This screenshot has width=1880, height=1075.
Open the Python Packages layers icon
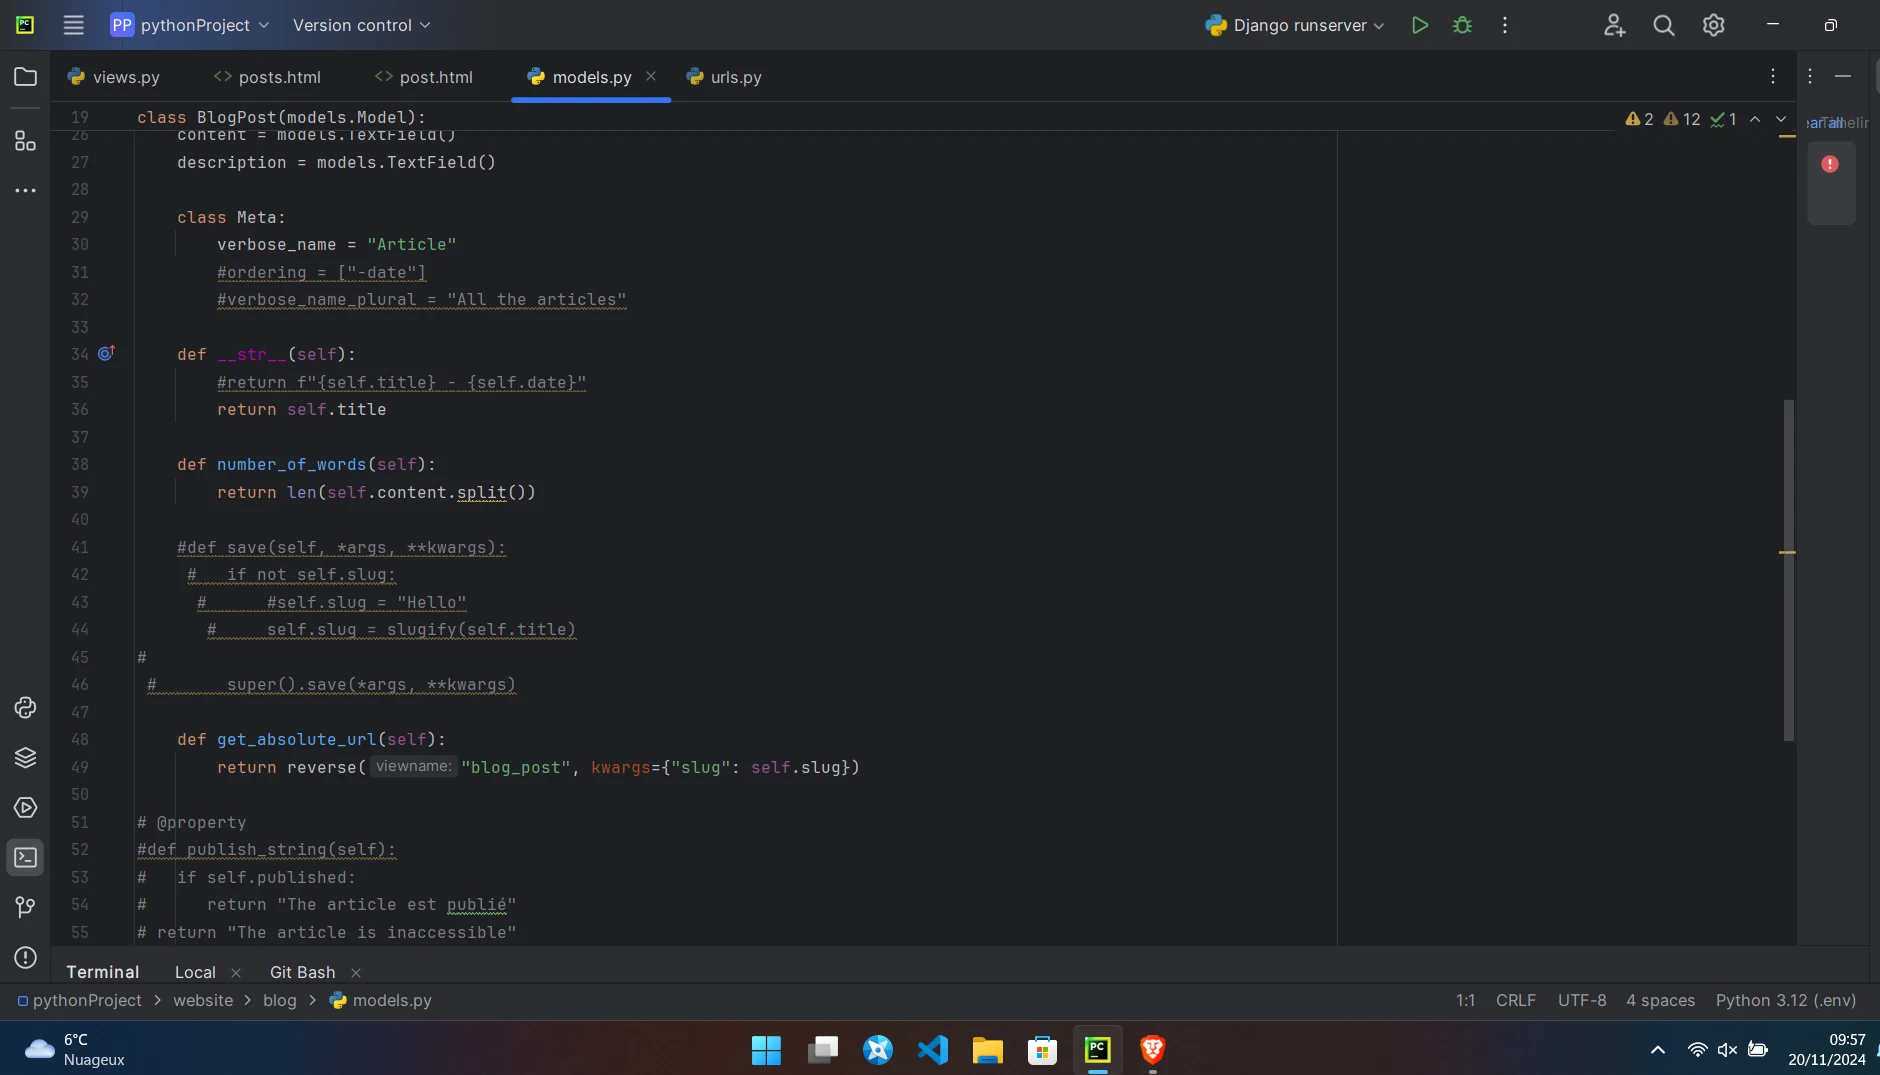(x=25, y=758)
